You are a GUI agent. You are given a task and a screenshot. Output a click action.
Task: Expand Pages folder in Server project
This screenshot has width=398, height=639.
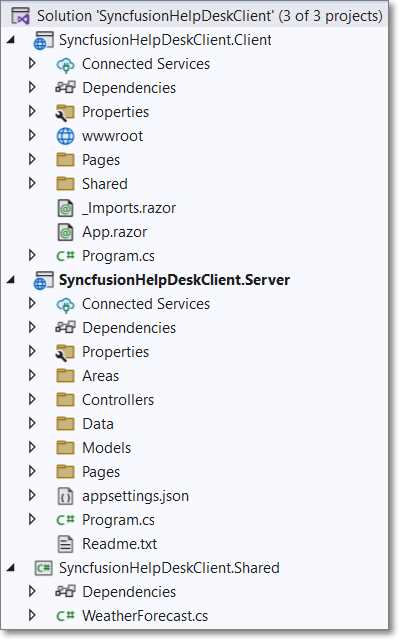32,472
